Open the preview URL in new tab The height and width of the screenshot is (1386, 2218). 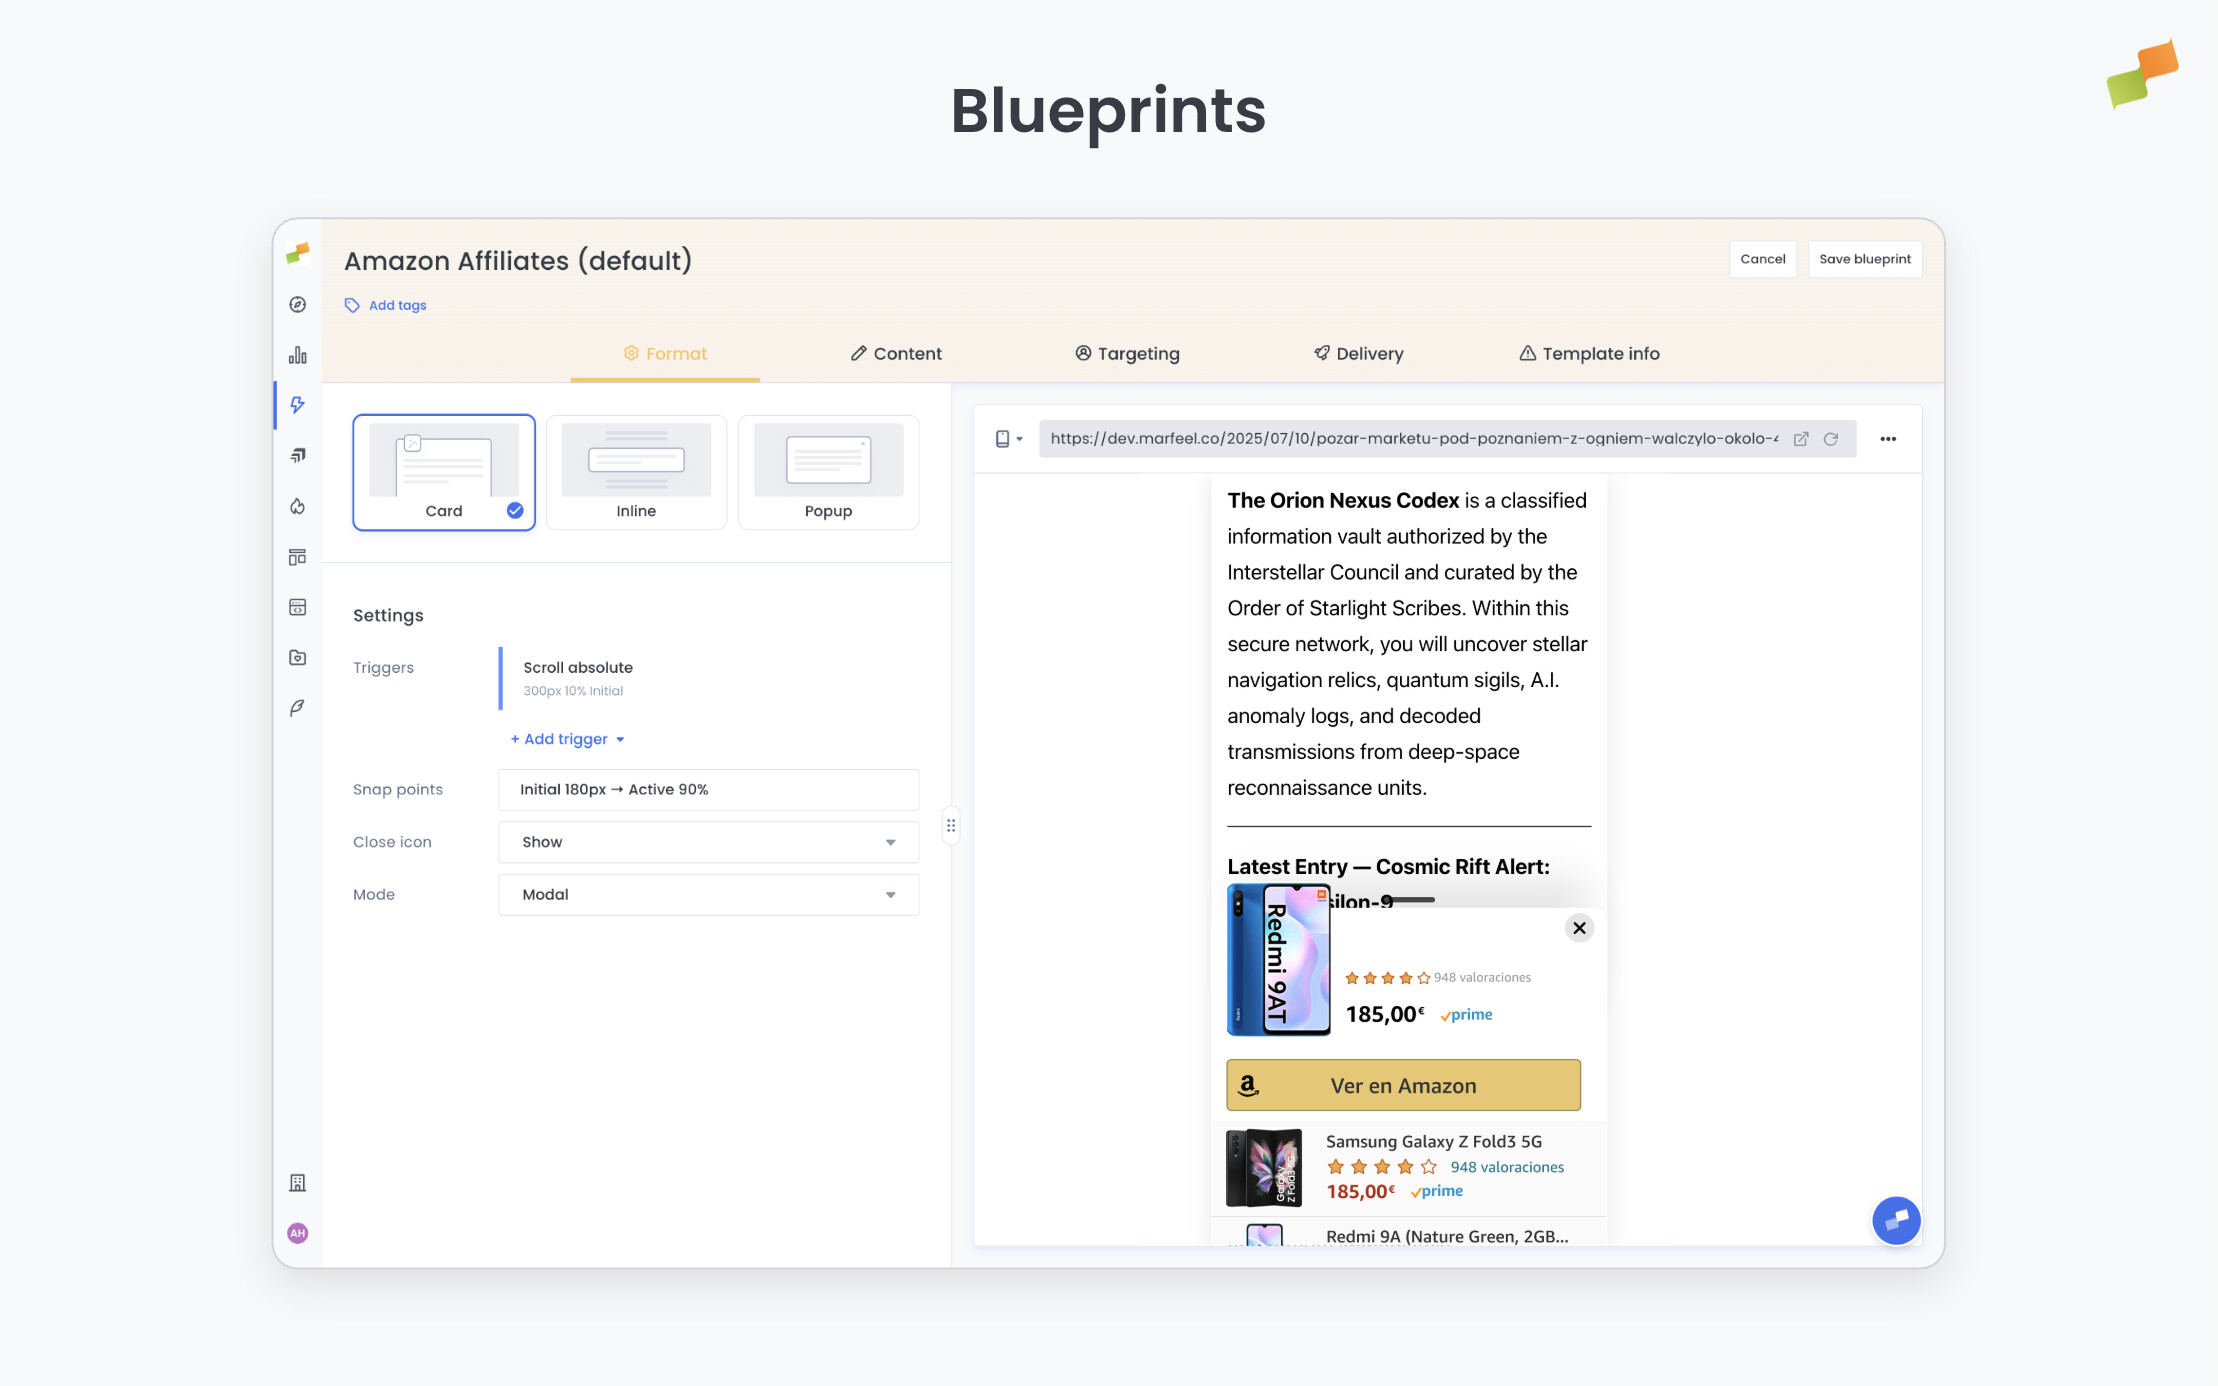[x=1801, y=438]
